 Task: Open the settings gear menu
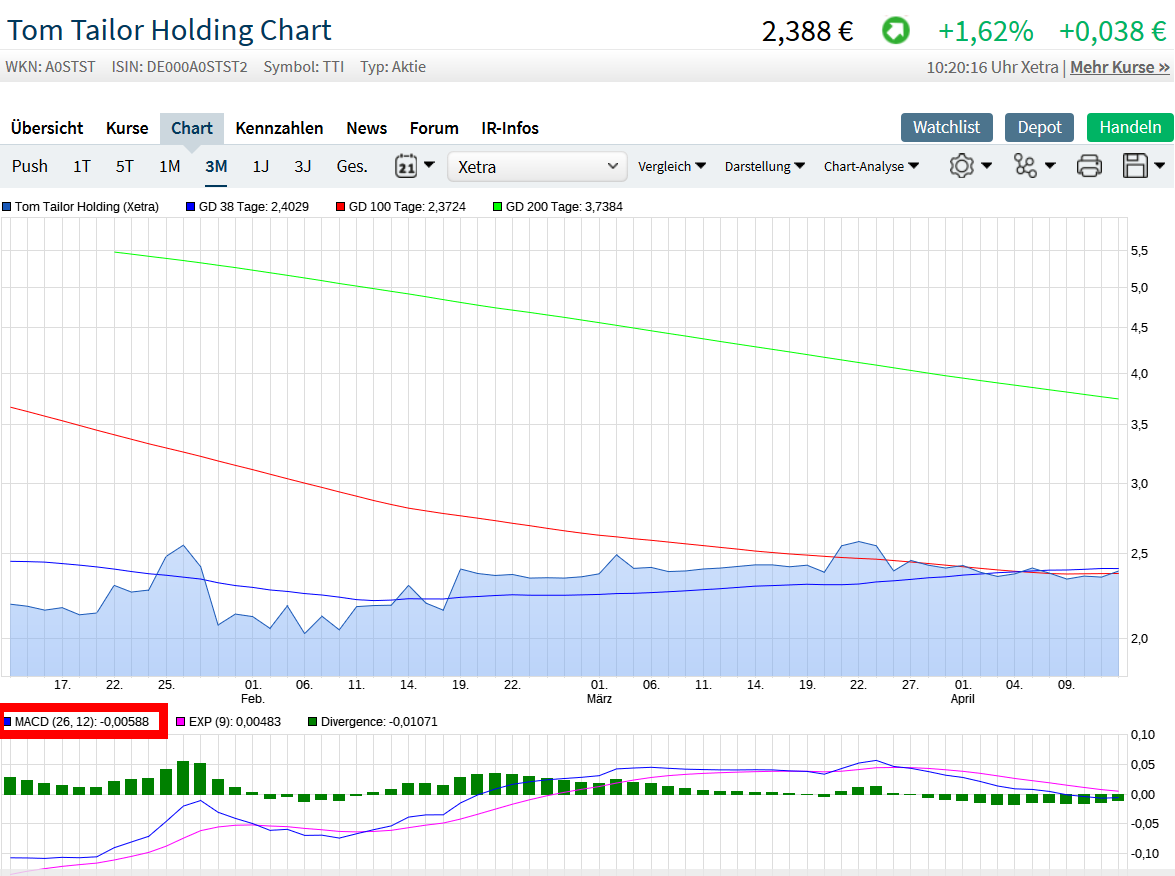[x=961, y=166]
